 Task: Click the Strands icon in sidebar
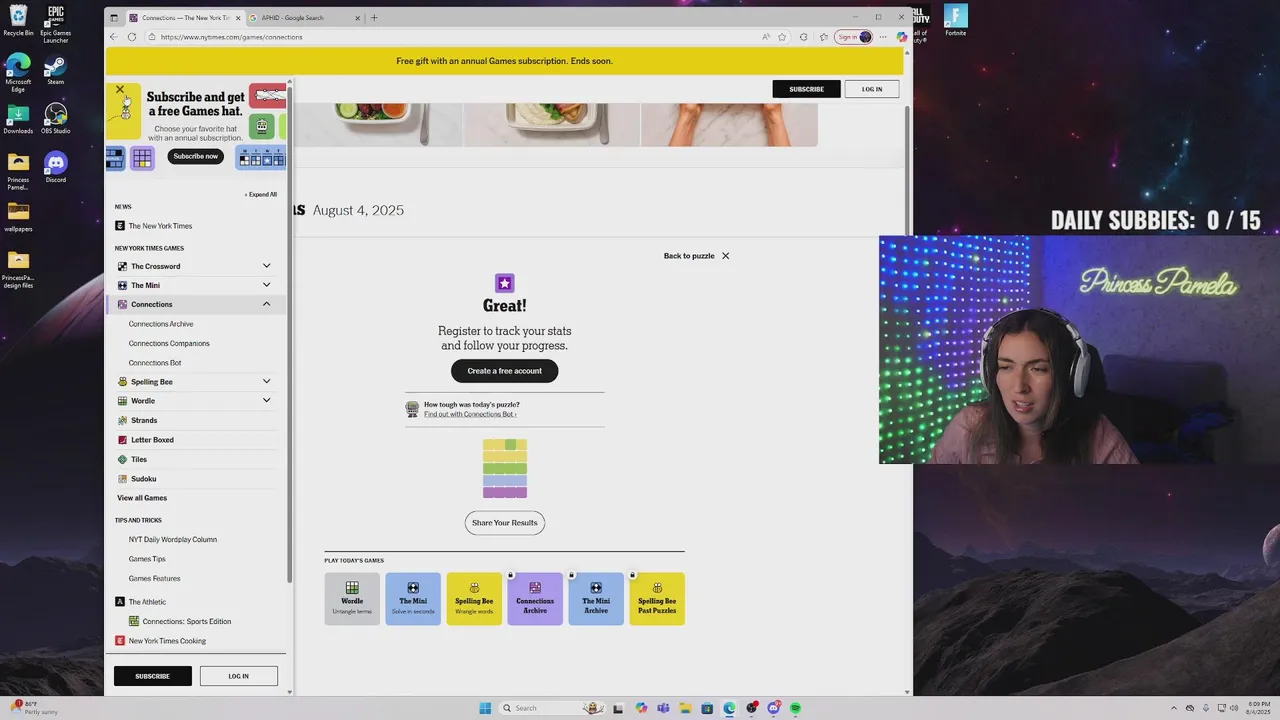(x=122, y=420)
